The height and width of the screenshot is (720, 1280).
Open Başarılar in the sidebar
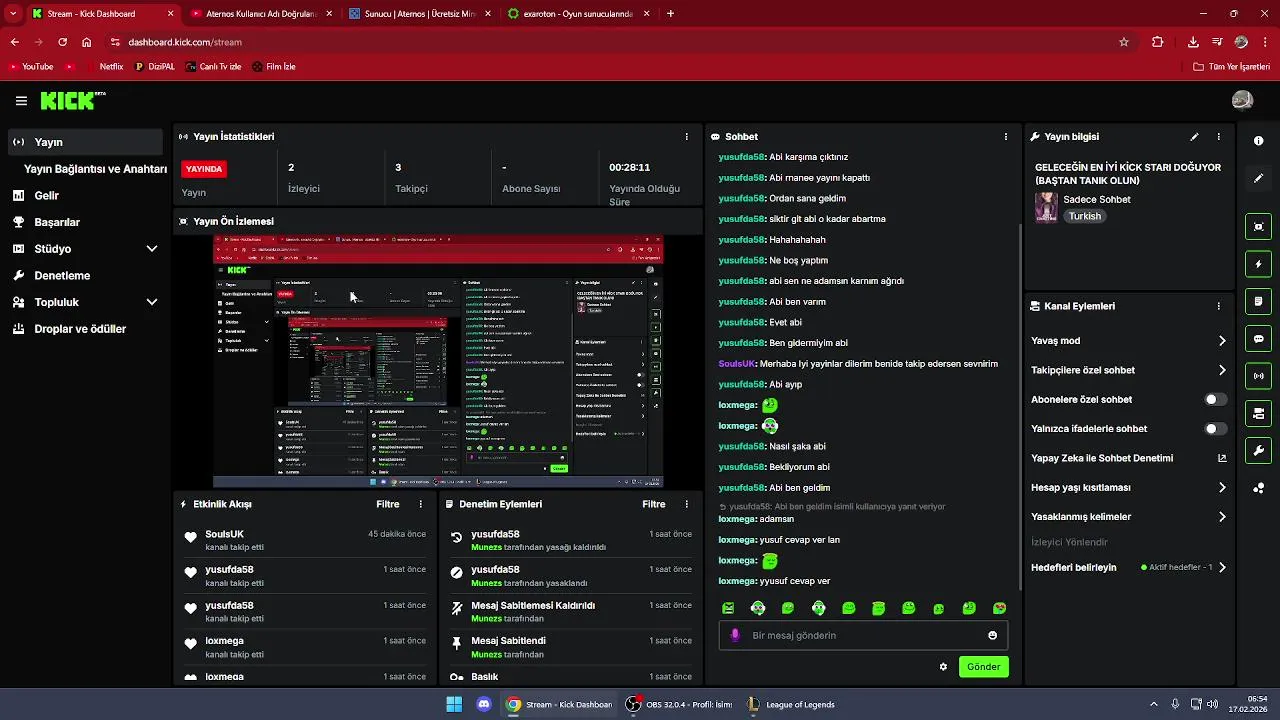pos(86,222)
